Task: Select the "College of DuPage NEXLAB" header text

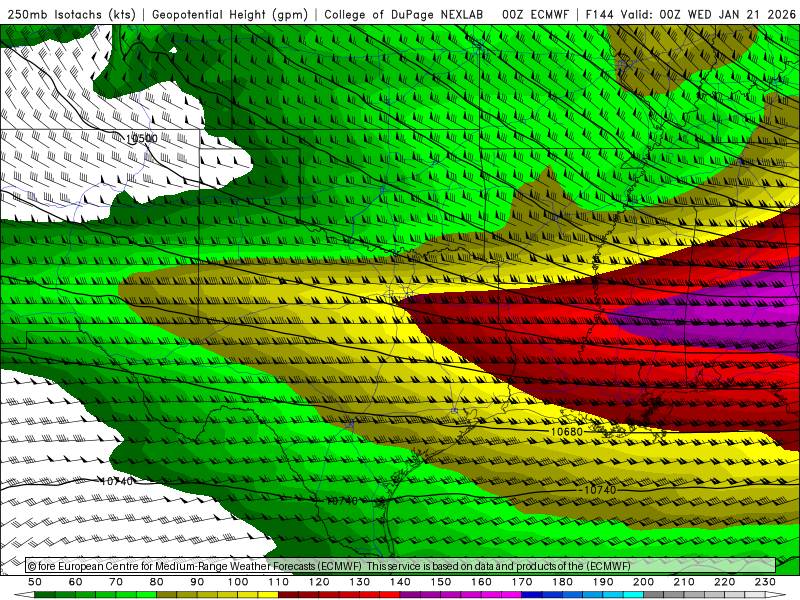Action: tap(404, 14)
